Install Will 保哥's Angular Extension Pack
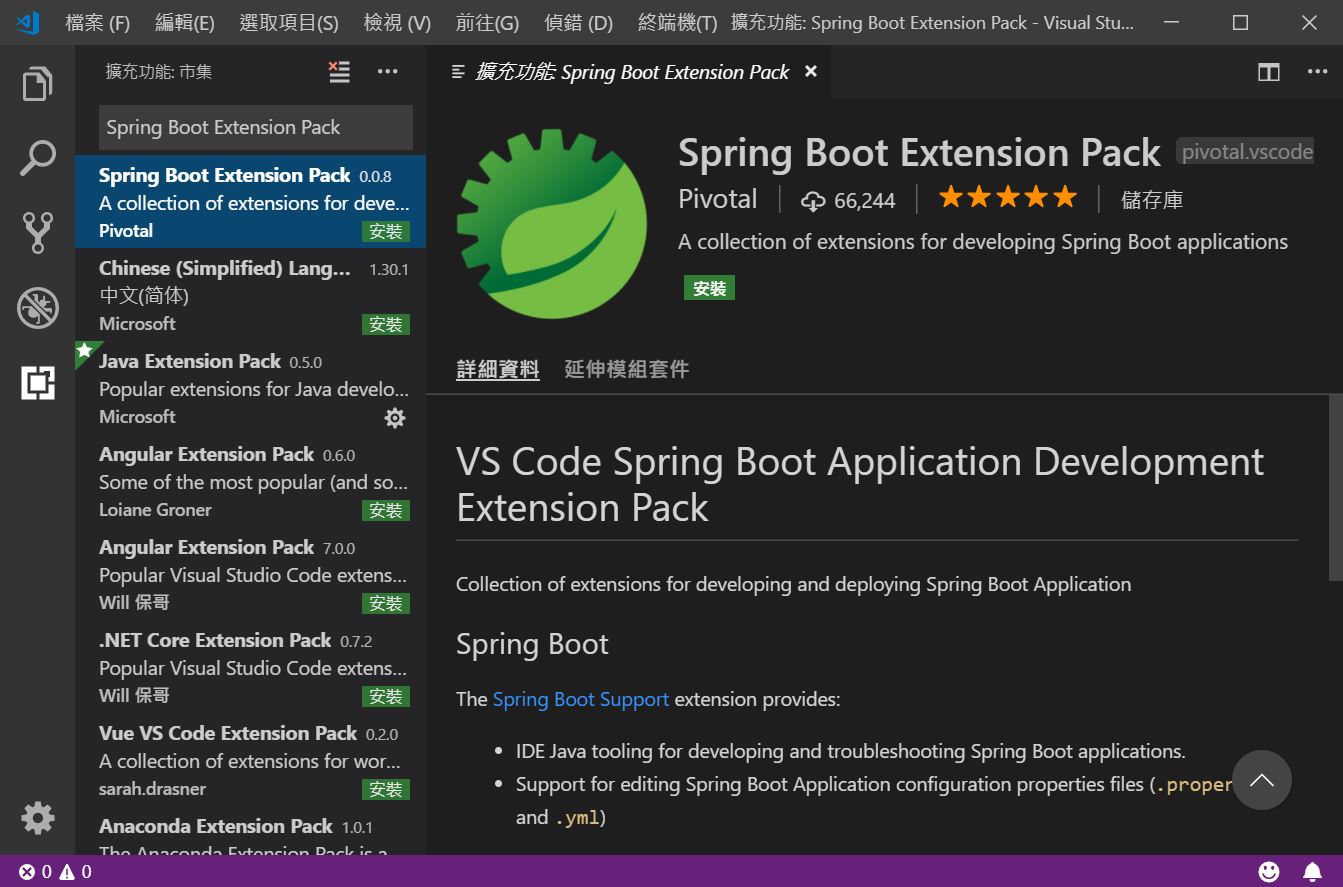 click(x=386, y=604)
